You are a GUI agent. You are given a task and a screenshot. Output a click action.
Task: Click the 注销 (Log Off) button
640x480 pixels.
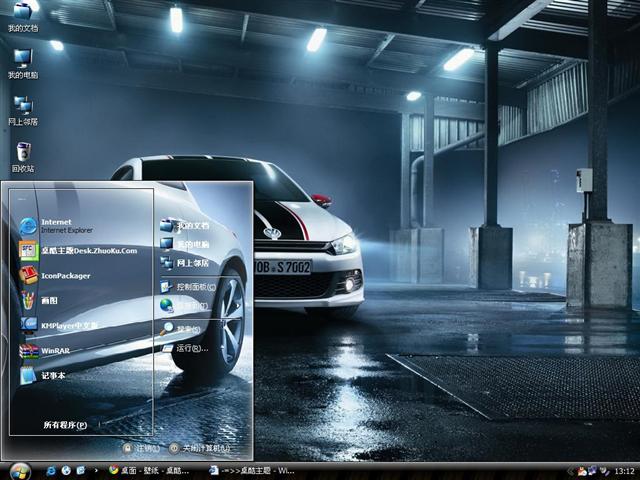click(141, 448)
